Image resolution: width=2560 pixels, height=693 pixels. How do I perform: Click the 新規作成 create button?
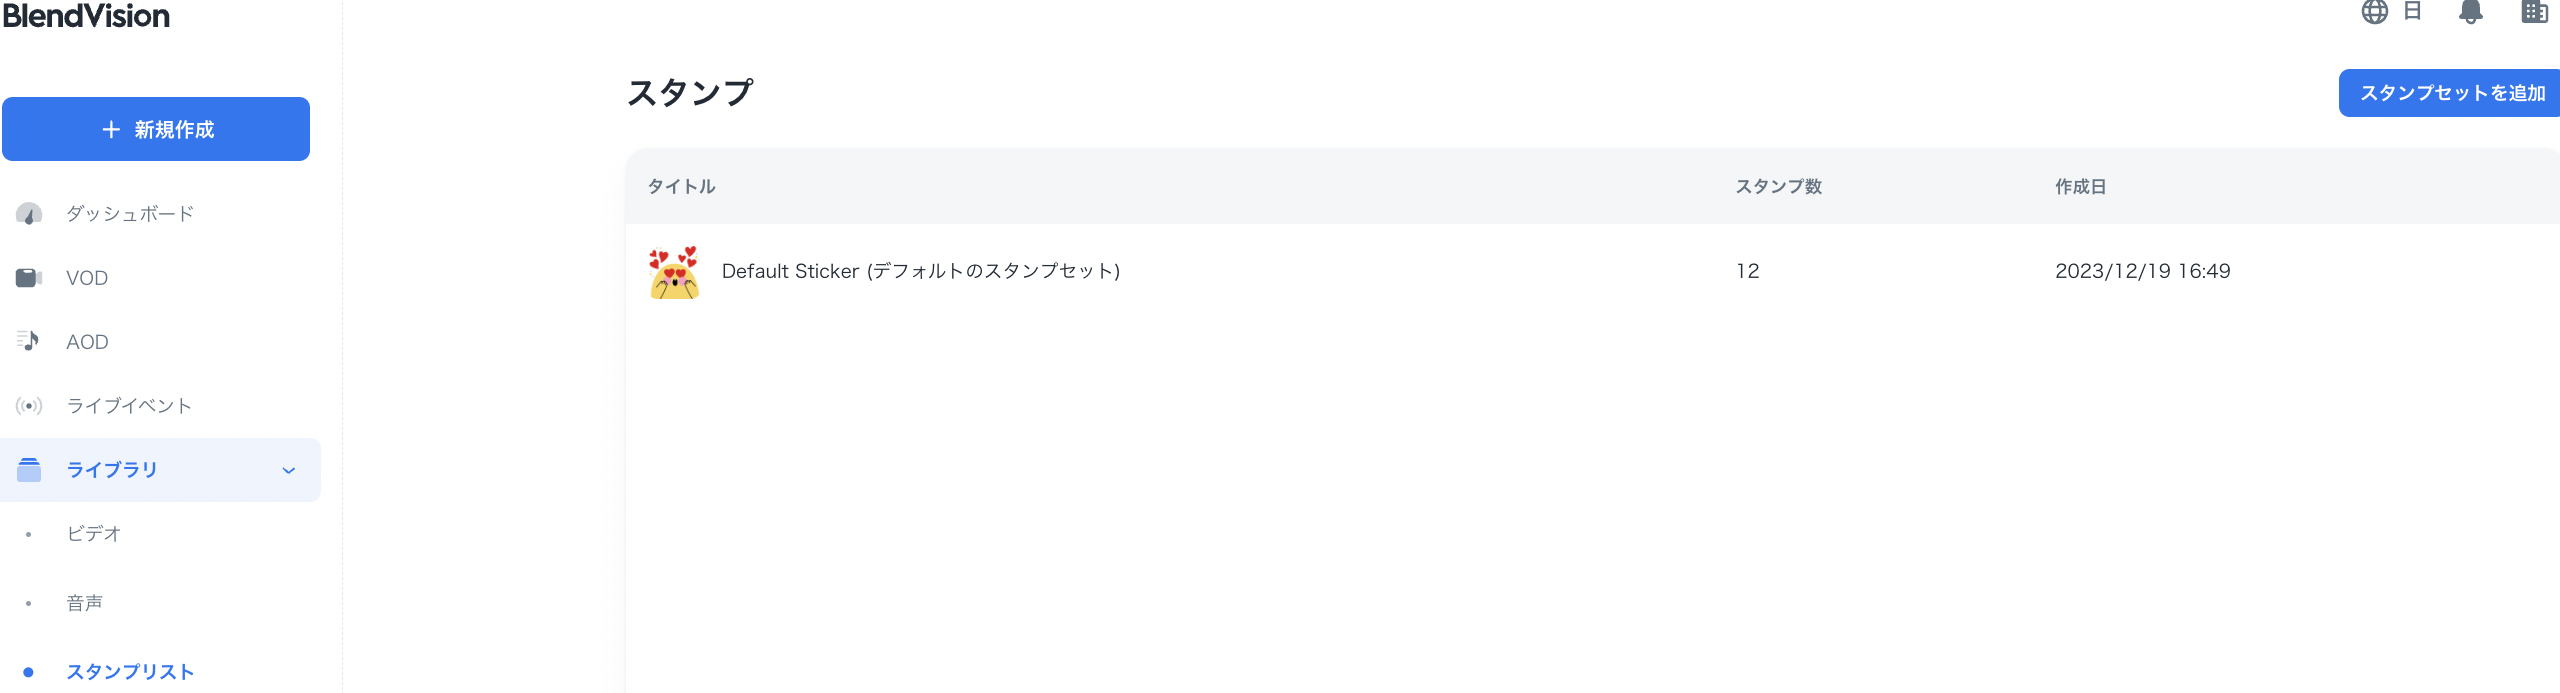[x=156, y=129]
